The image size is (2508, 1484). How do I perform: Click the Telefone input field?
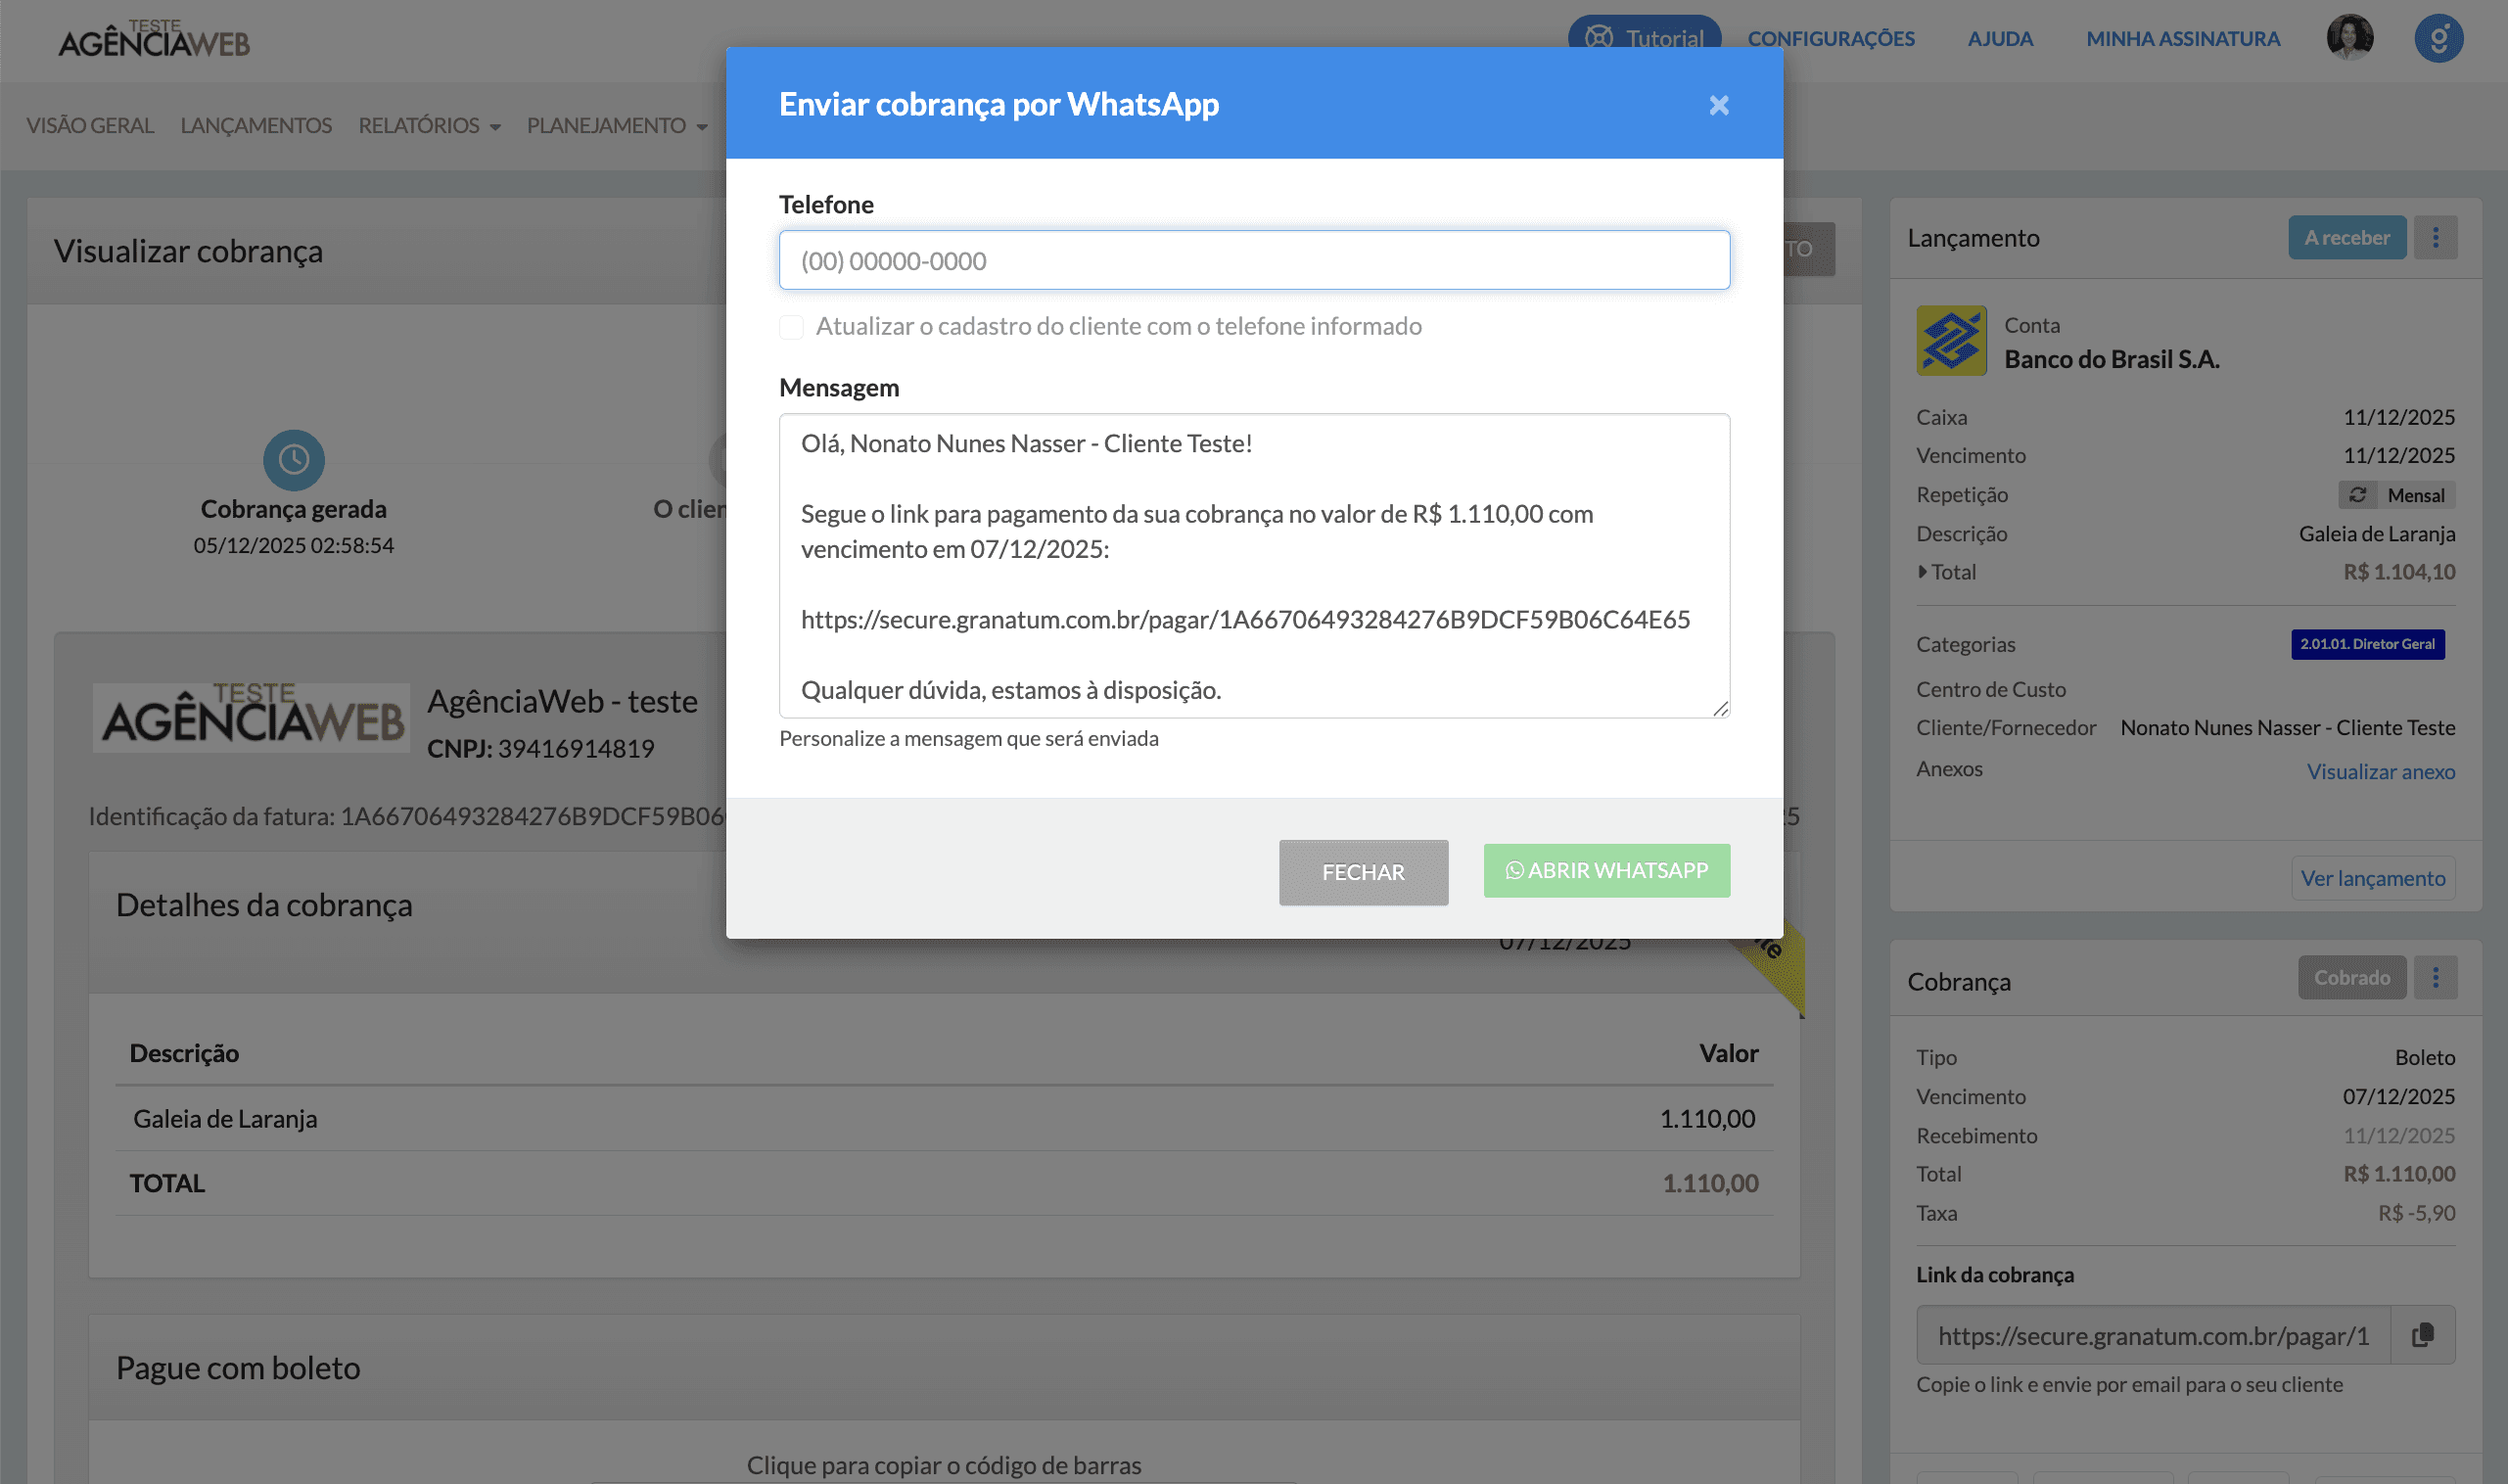pyautogui.click(x=1252, y=259)
